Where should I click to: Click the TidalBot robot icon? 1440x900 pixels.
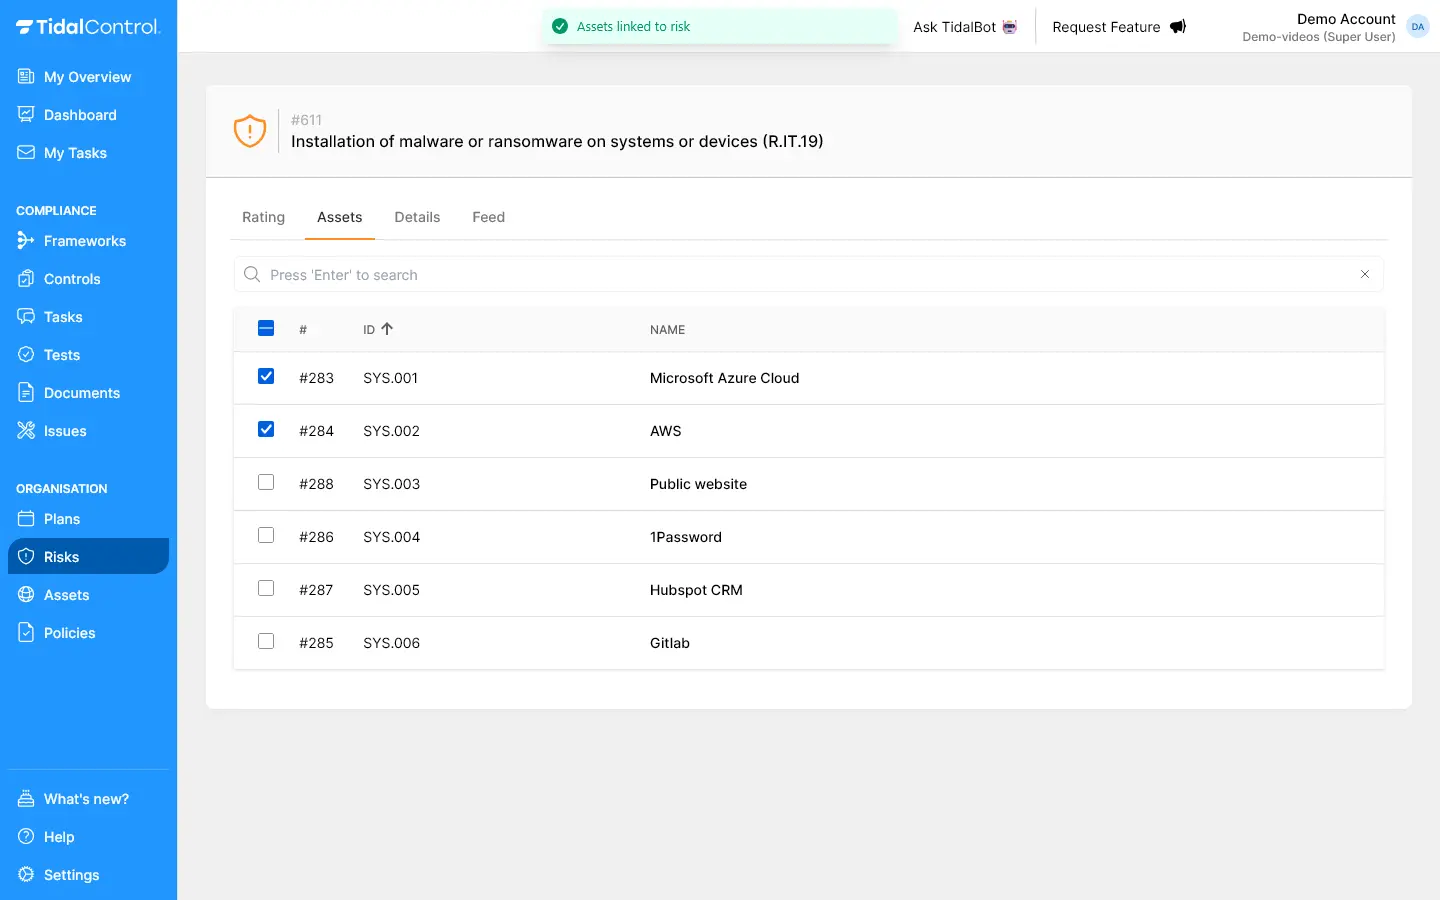coord(1010,27)
